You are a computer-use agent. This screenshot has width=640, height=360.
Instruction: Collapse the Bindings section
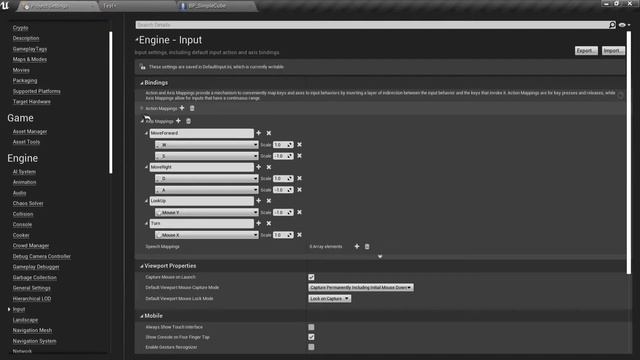[x=142, y=83]
